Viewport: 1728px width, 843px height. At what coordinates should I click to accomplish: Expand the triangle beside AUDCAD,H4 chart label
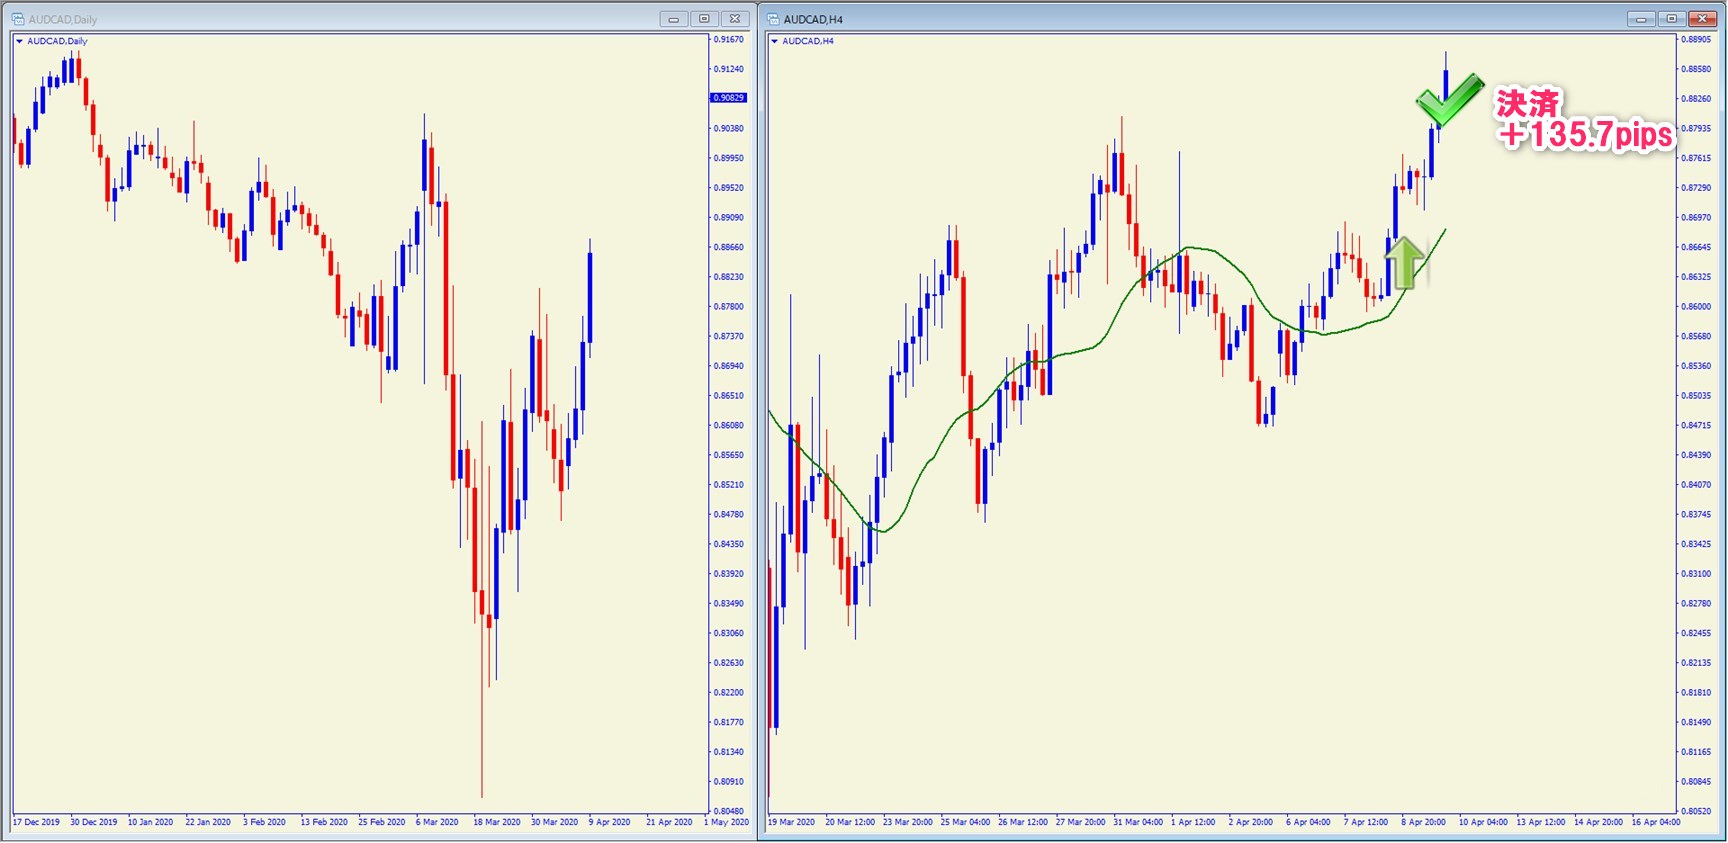click(774, 41)
